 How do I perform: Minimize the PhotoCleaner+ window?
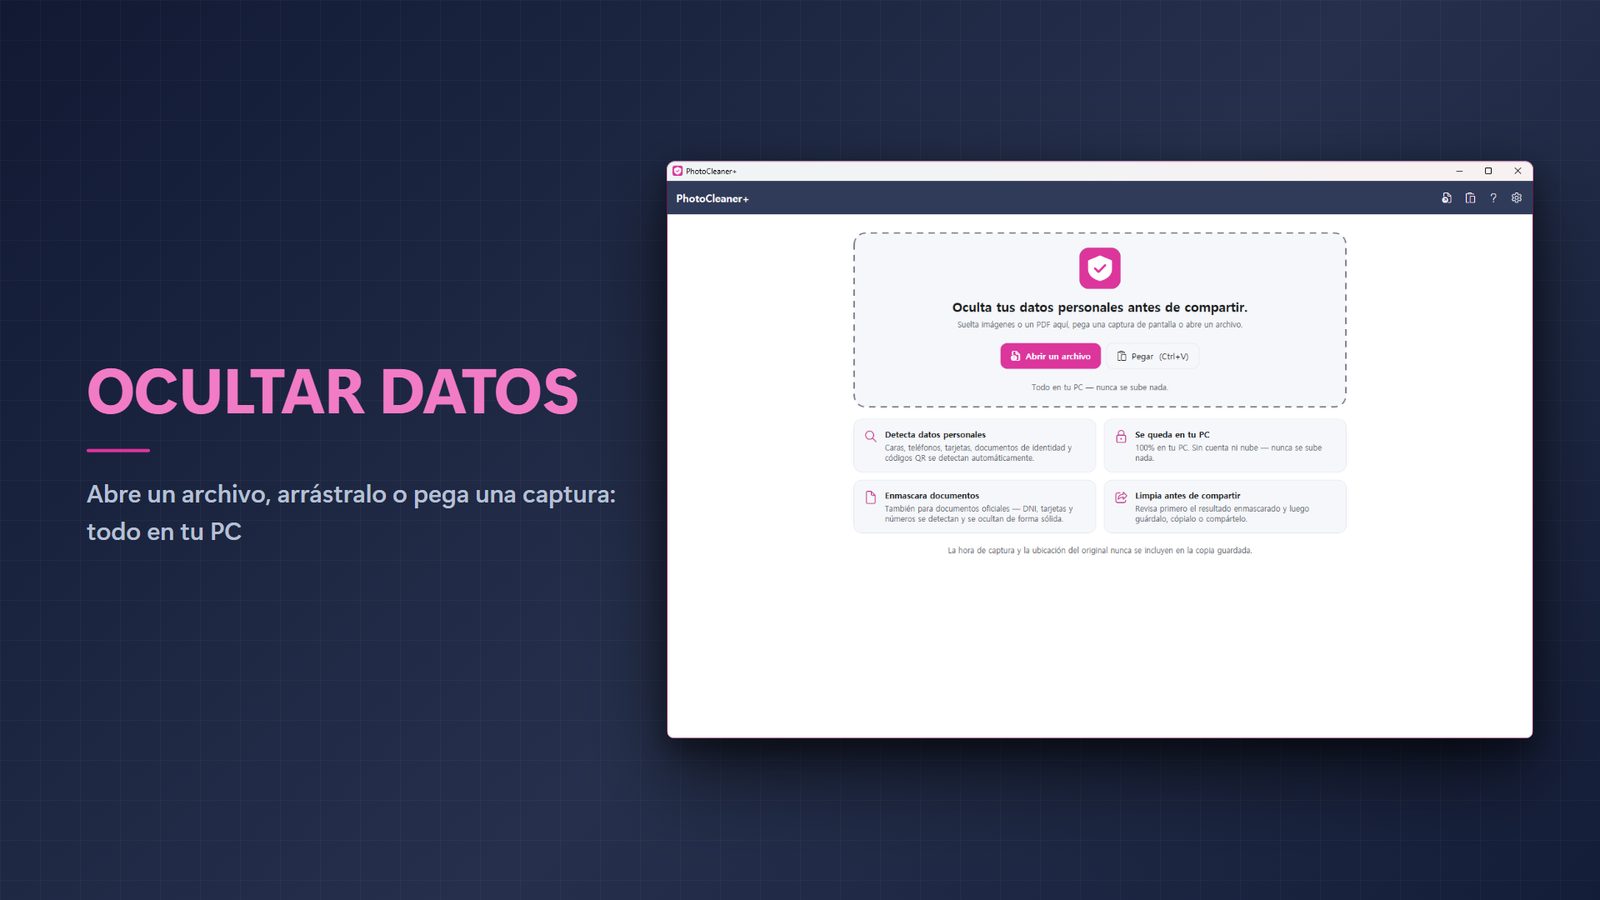pyautogui.click(x=1459, y=171)
